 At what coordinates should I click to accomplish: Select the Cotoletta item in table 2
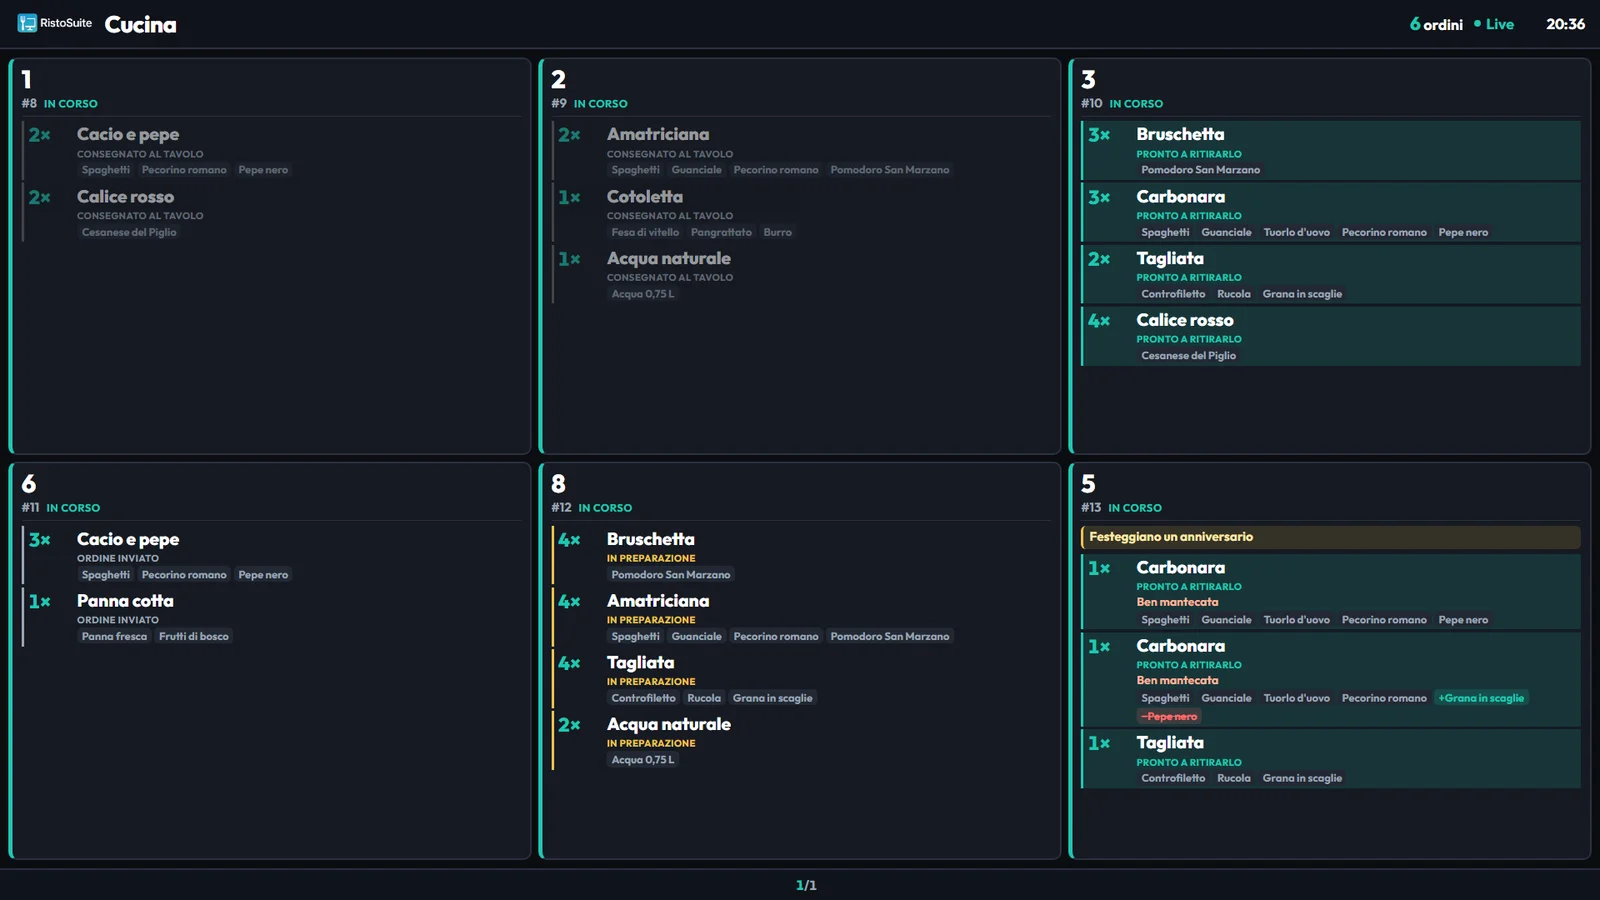pos(801,212)
